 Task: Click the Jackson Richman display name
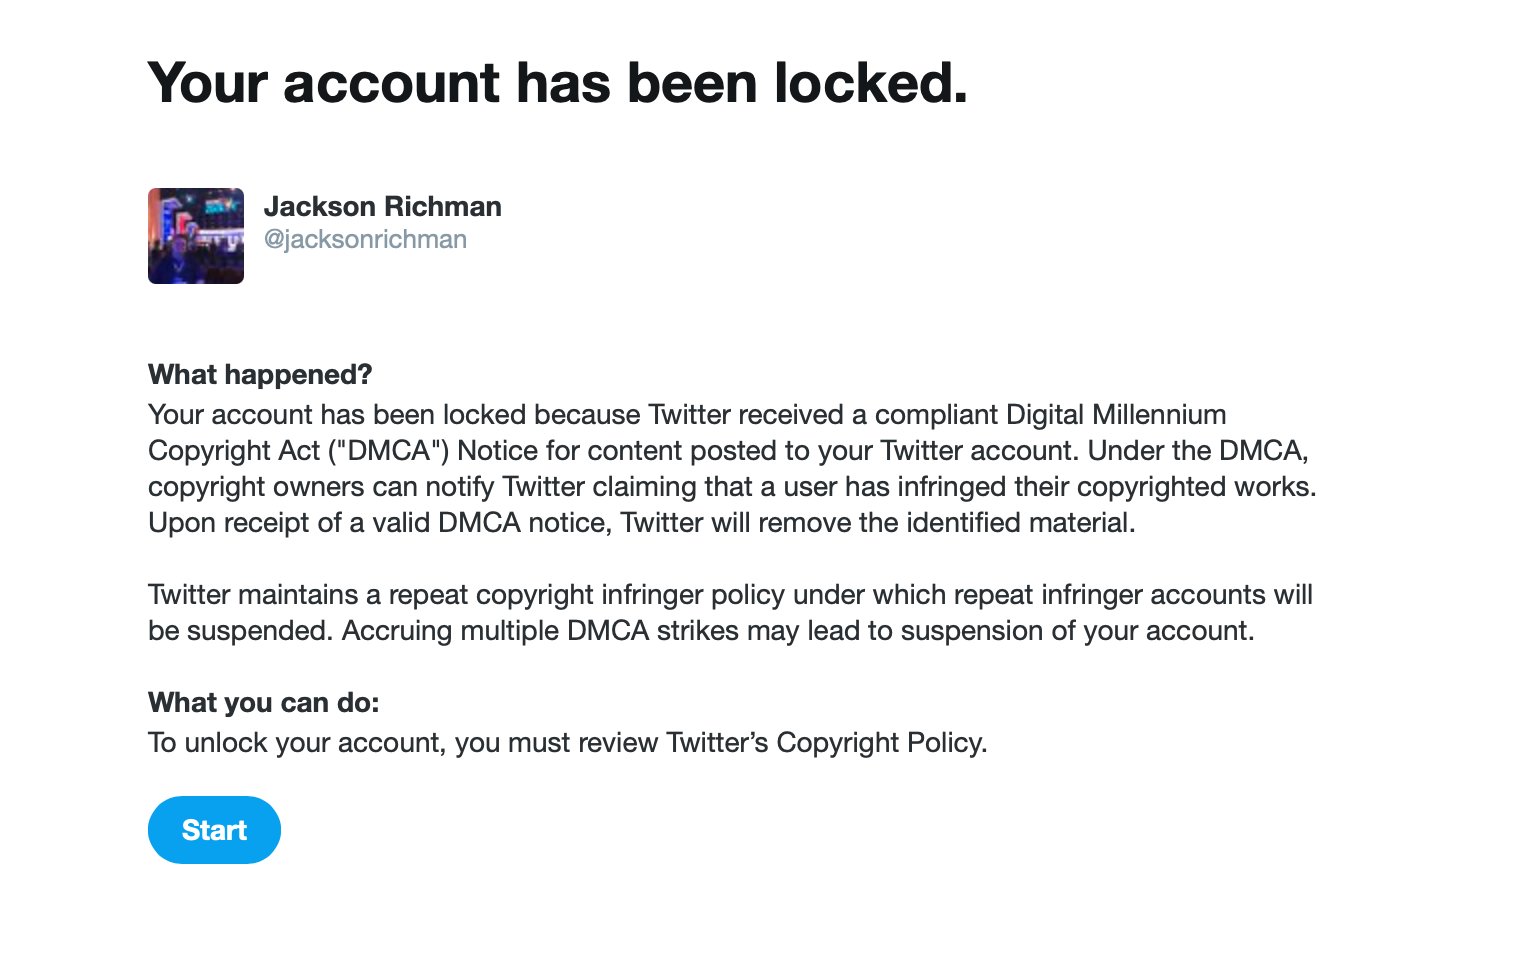tap(382, 206)
